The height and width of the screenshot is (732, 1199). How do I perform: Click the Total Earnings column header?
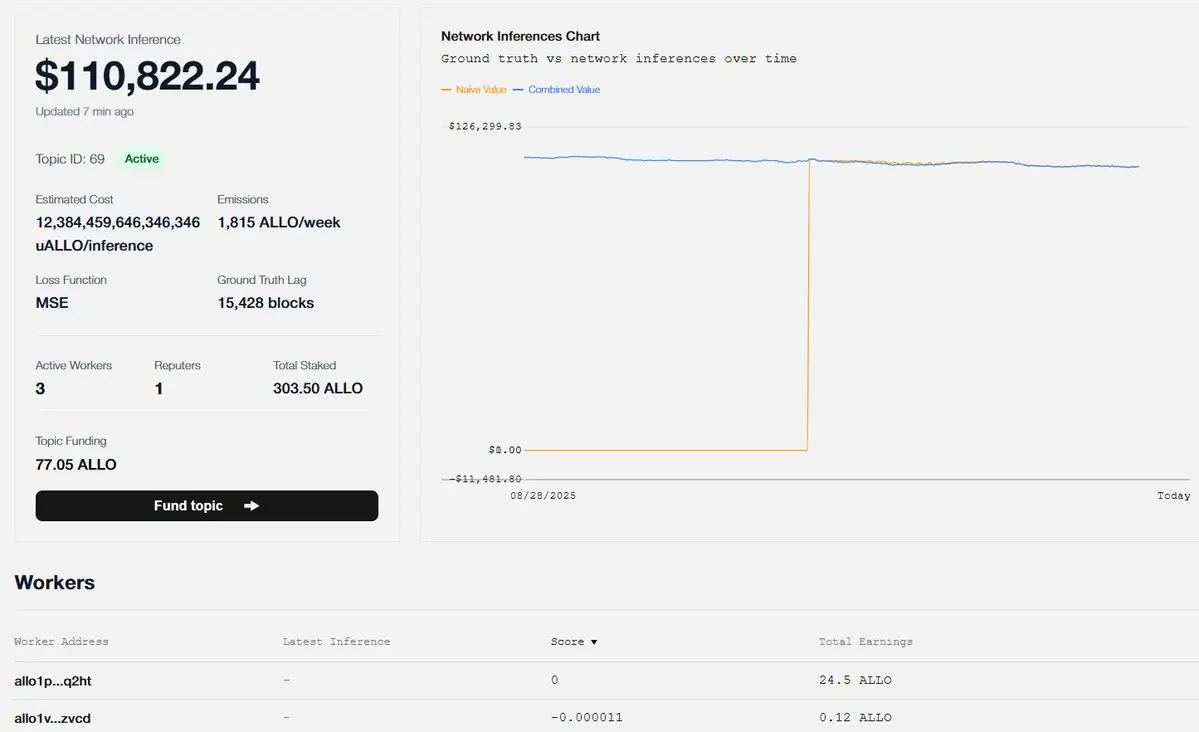(x=866, y=642)
